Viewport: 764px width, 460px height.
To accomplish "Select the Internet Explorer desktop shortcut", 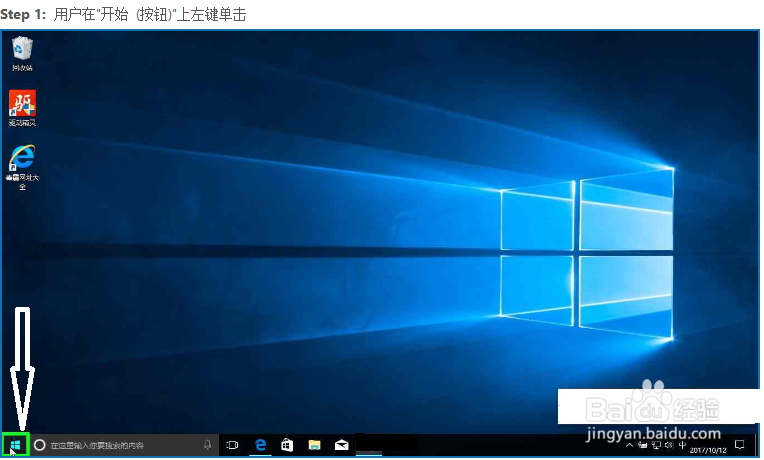I will 22,167.
